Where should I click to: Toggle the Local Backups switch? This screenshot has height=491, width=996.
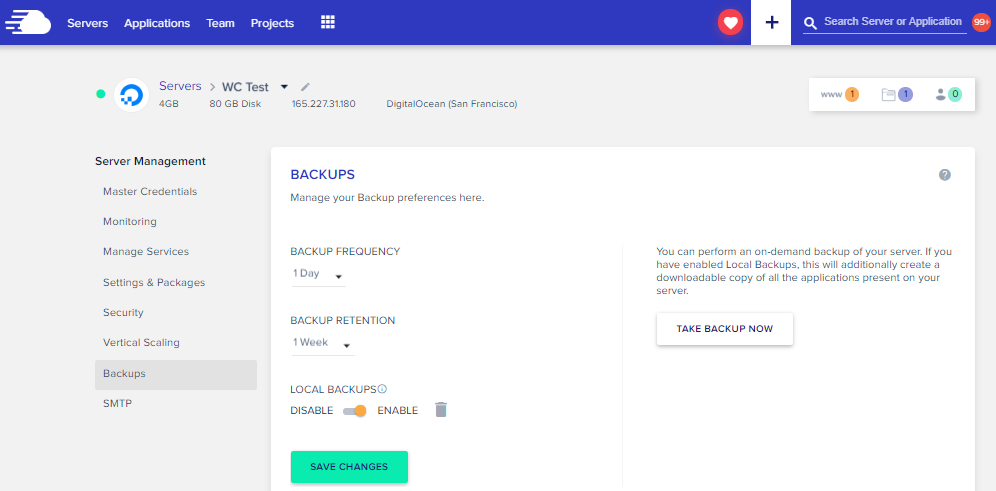point(355,411)
